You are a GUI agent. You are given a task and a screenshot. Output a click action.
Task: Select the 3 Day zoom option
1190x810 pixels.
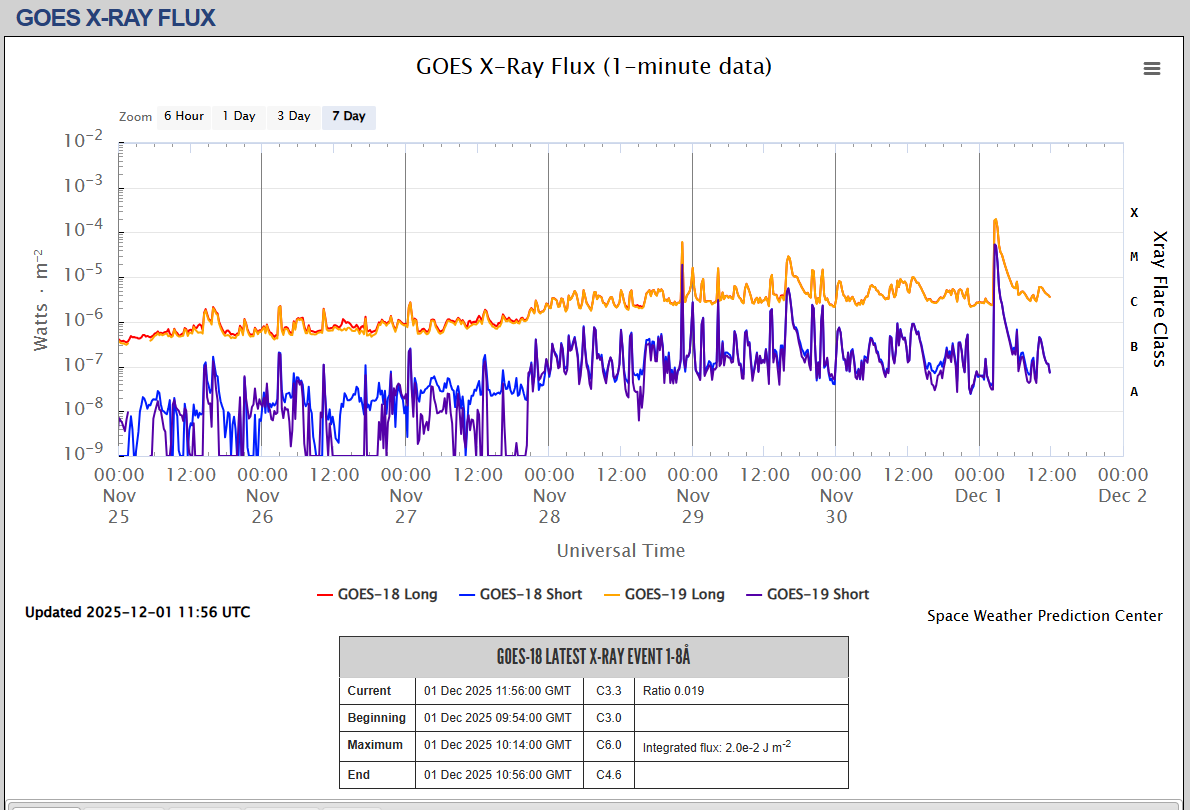click(294, 116)
